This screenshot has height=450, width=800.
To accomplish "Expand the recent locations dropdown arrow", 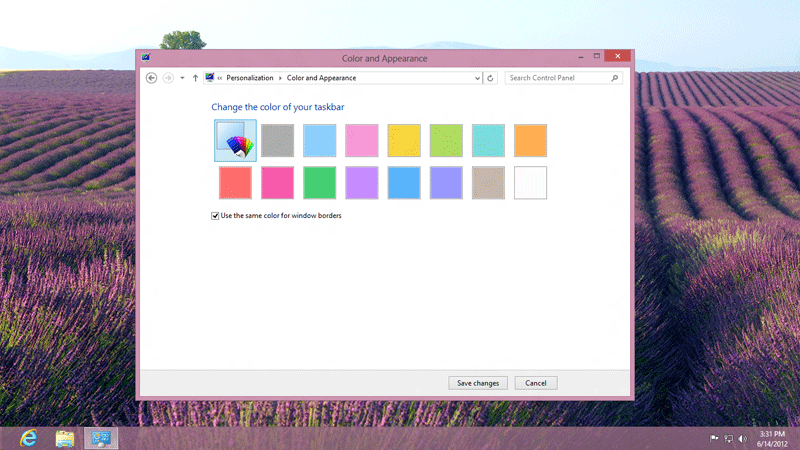I will (x=181, y=78).
